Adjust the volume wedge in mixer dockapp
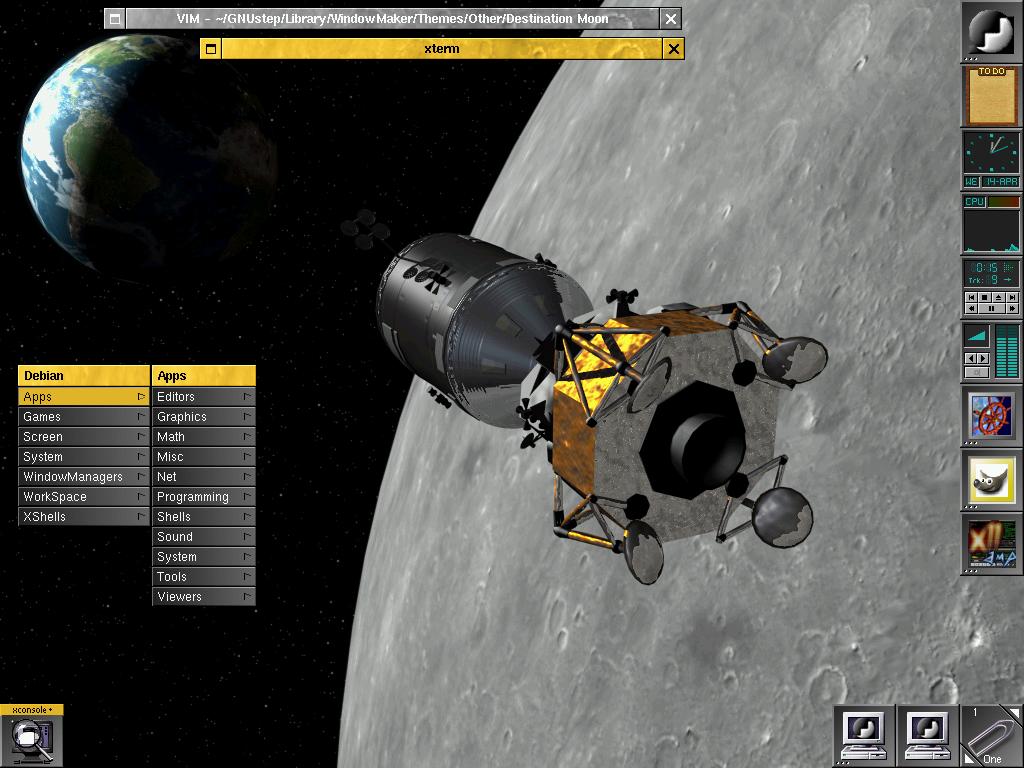Screen dimensions: 1024x768 [x=976, y=337]
